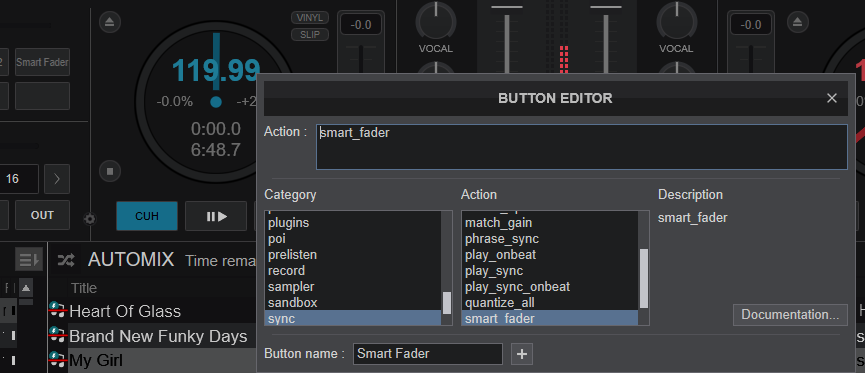
Task: Expand sideview panel up arrow
Action: tap(26, 288)
